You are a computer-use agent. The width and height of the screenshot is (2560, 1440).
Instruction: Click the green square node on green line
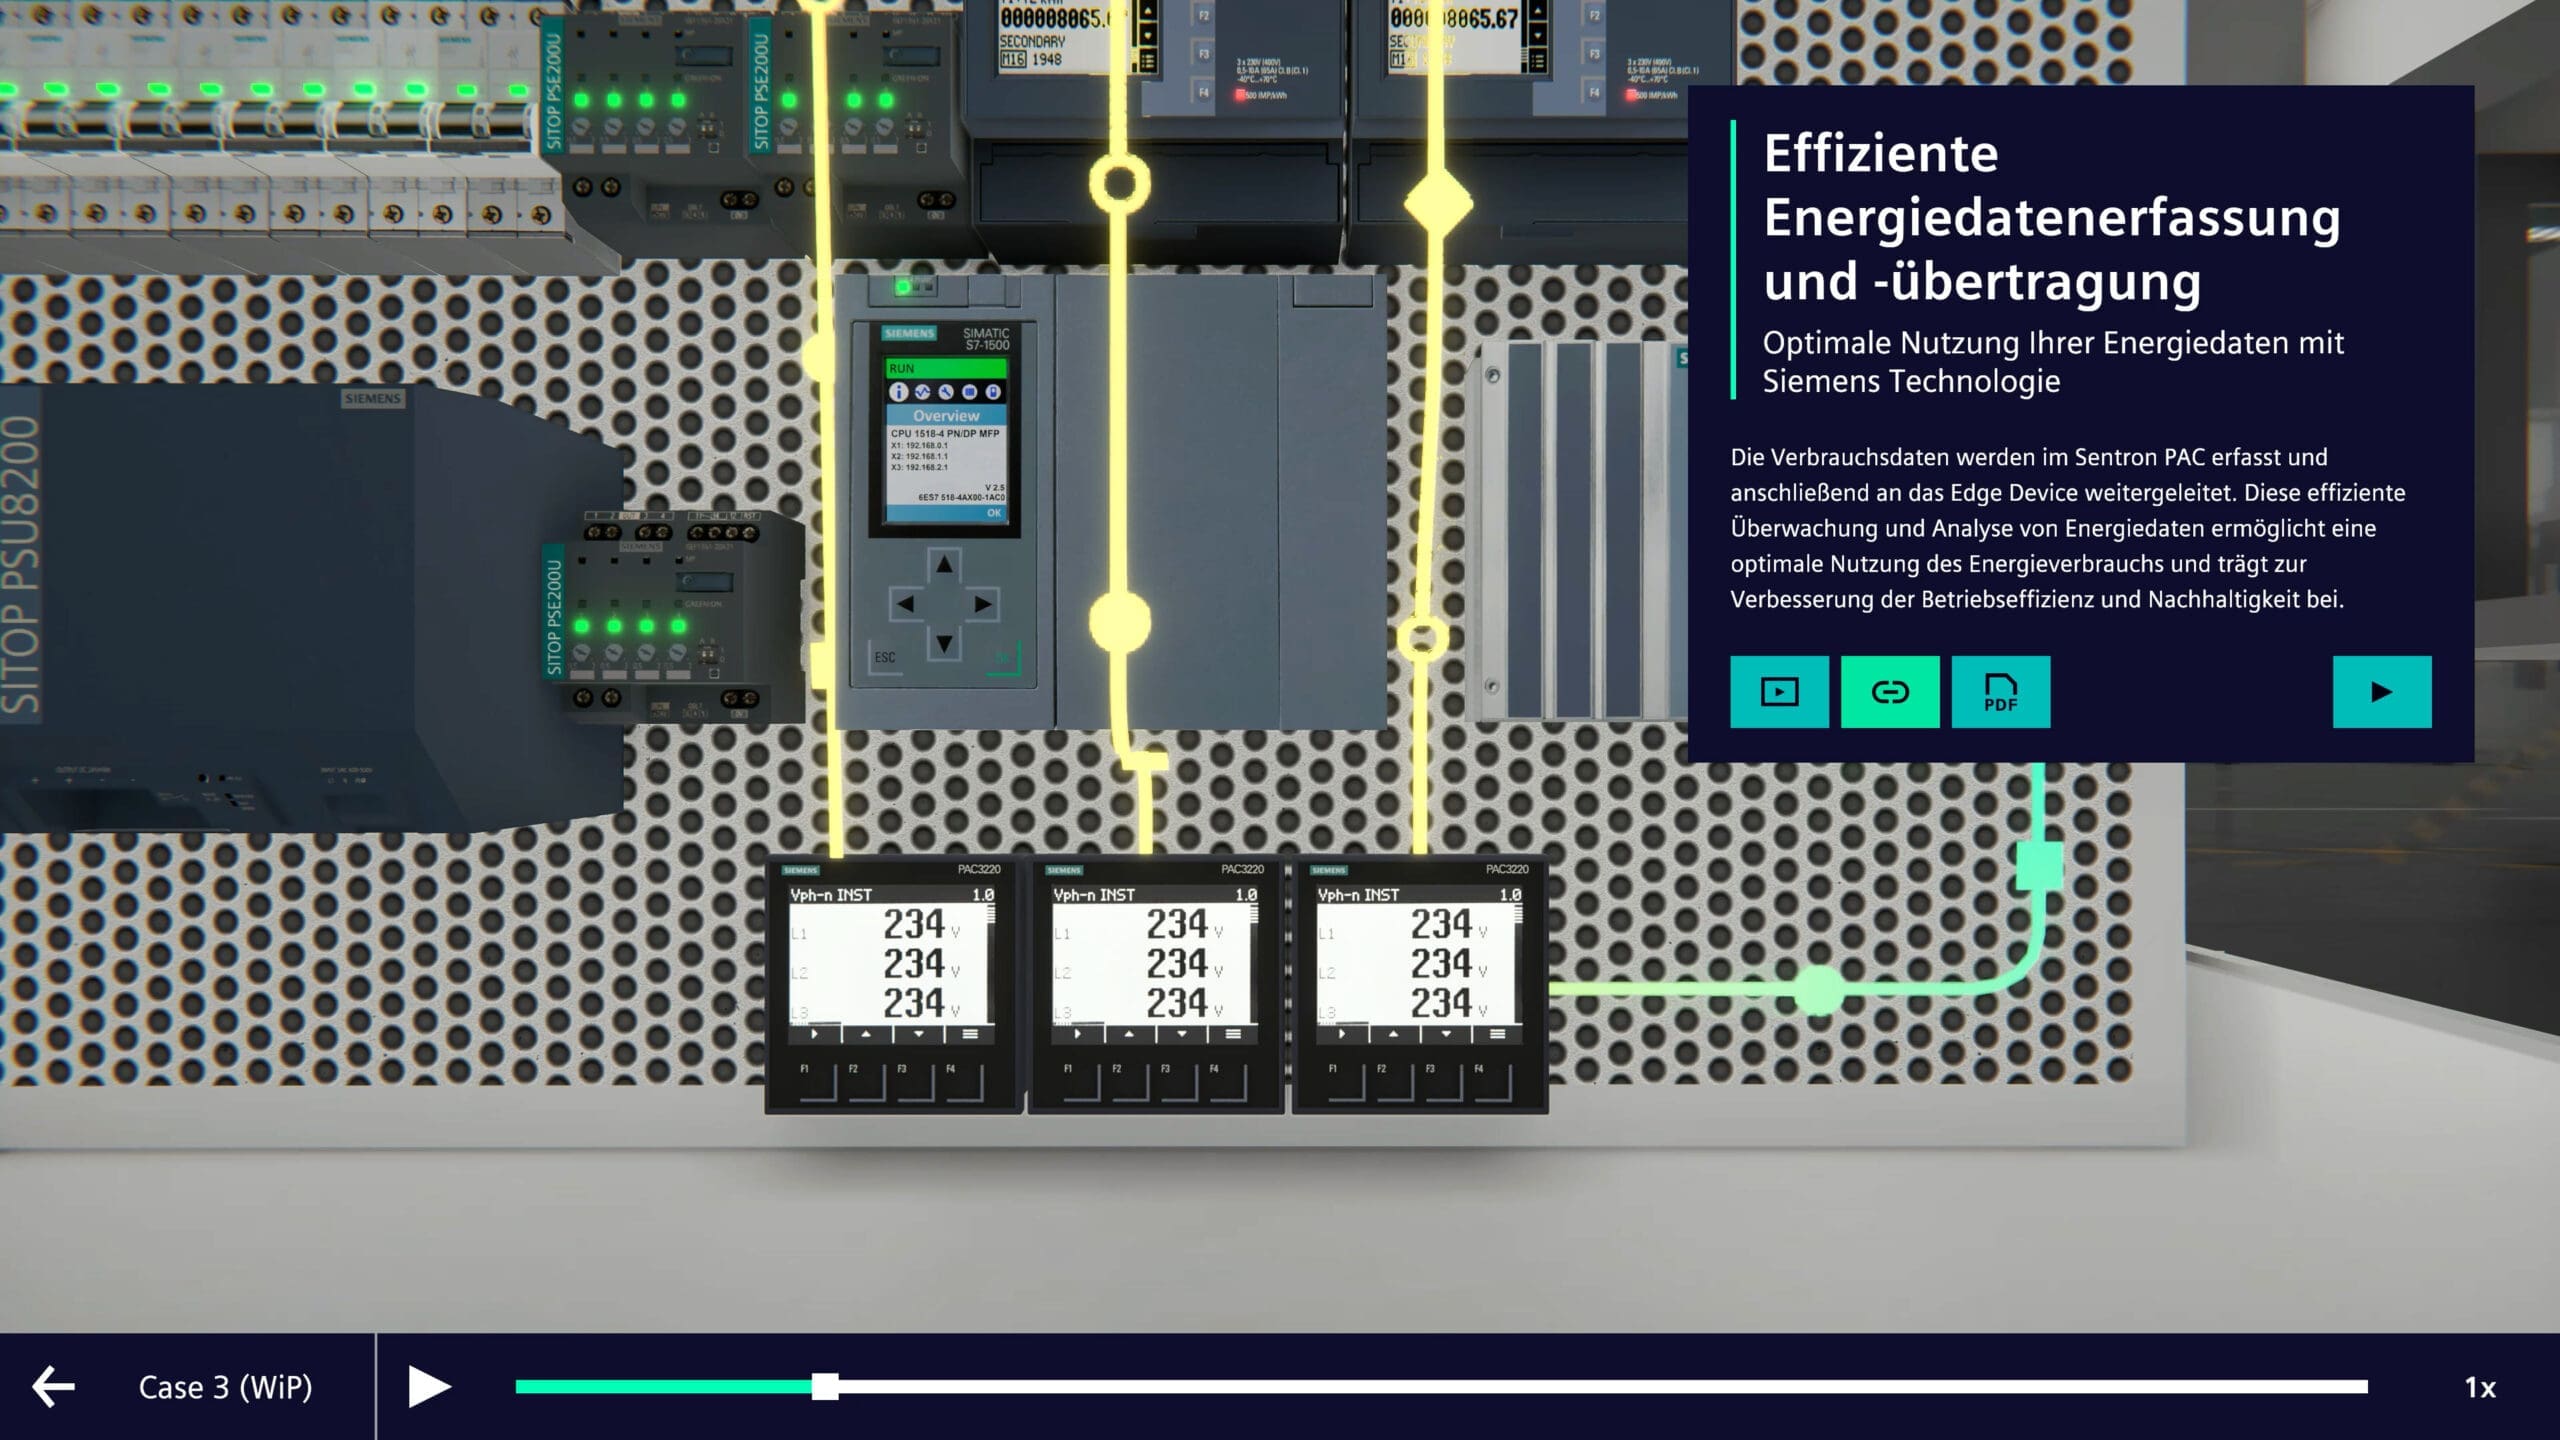(2039, 865)
